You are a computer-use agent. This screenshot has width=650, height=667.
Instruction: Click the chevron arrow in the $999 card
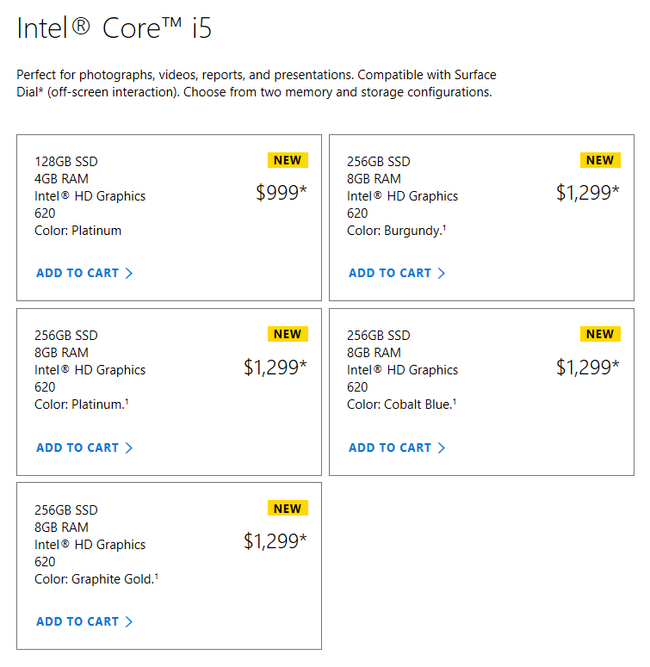click(129, 273)
